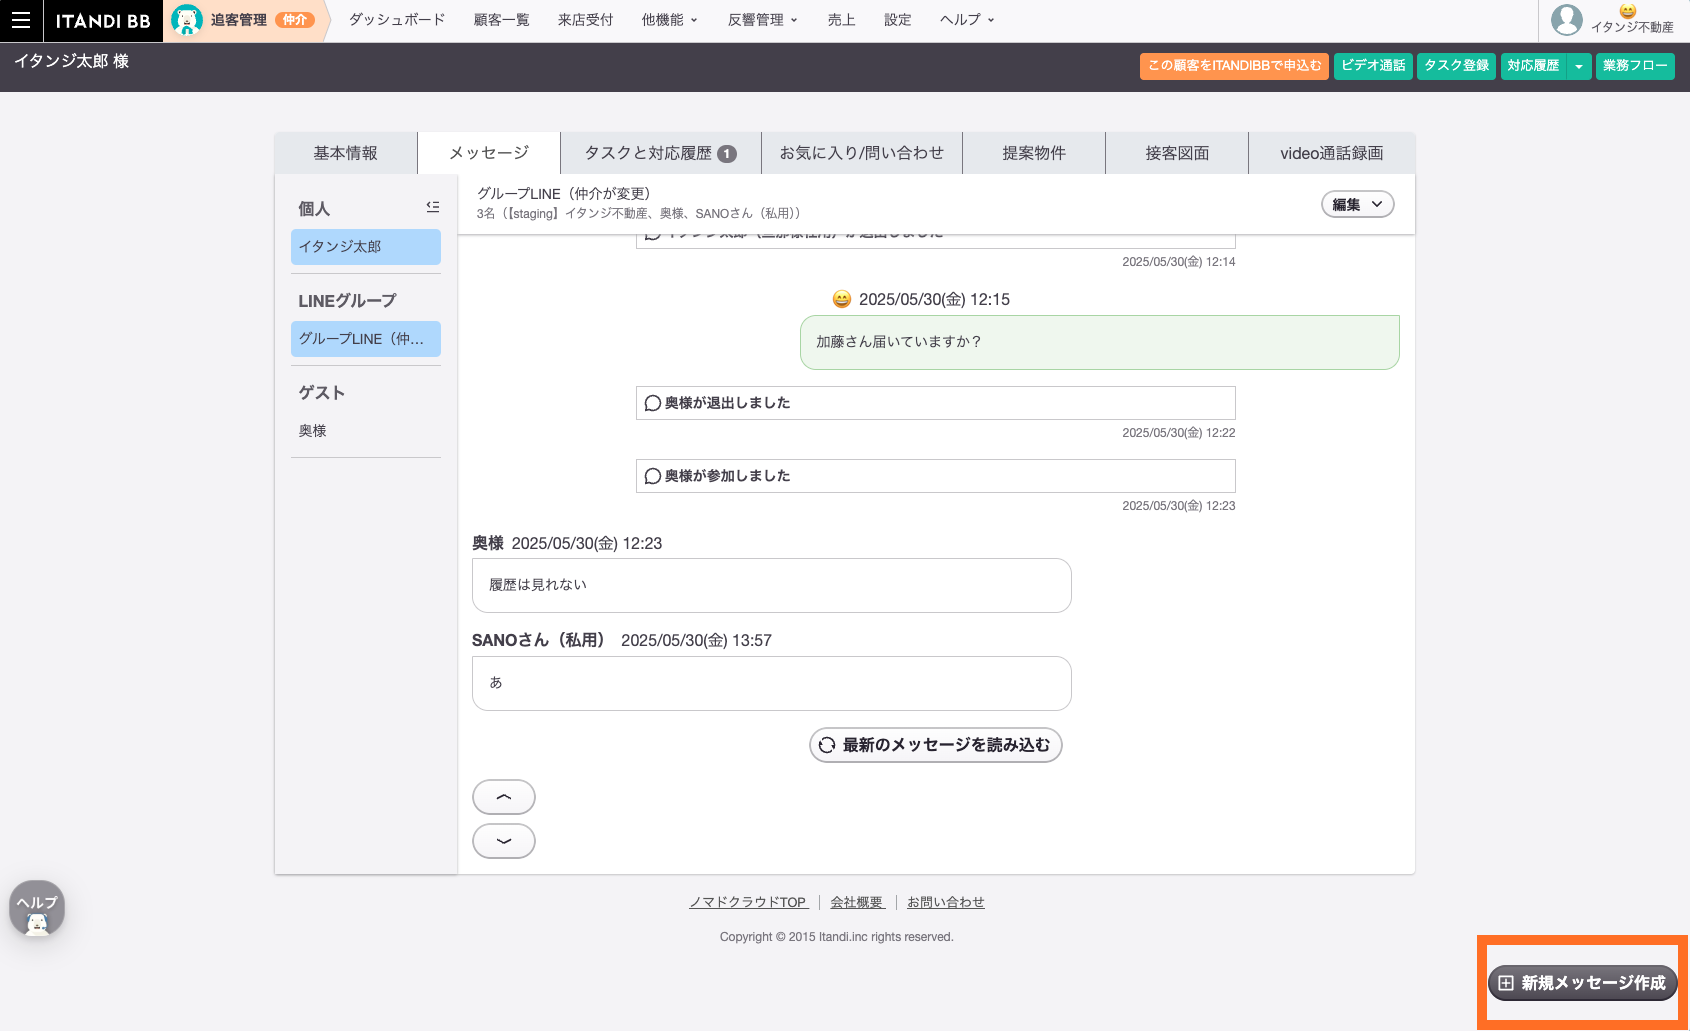Image resolution: width=1690 pixels, height=1031 pixels.
Task: Click the SANOさん message bubble あ
Action: coord(772,683)
